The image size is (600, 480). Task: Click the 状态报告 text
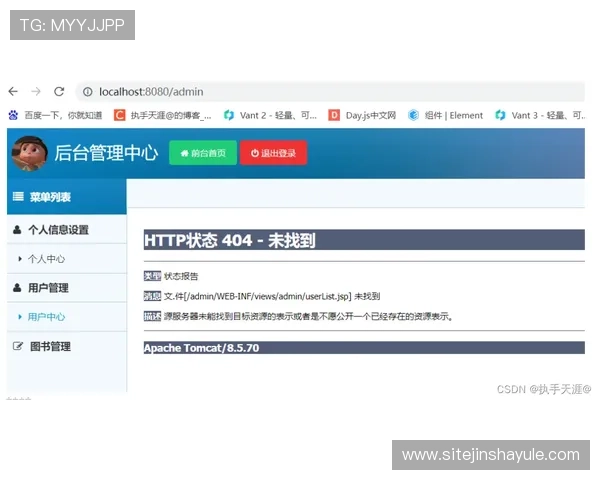pyautogui.click(x=181, y=276)
